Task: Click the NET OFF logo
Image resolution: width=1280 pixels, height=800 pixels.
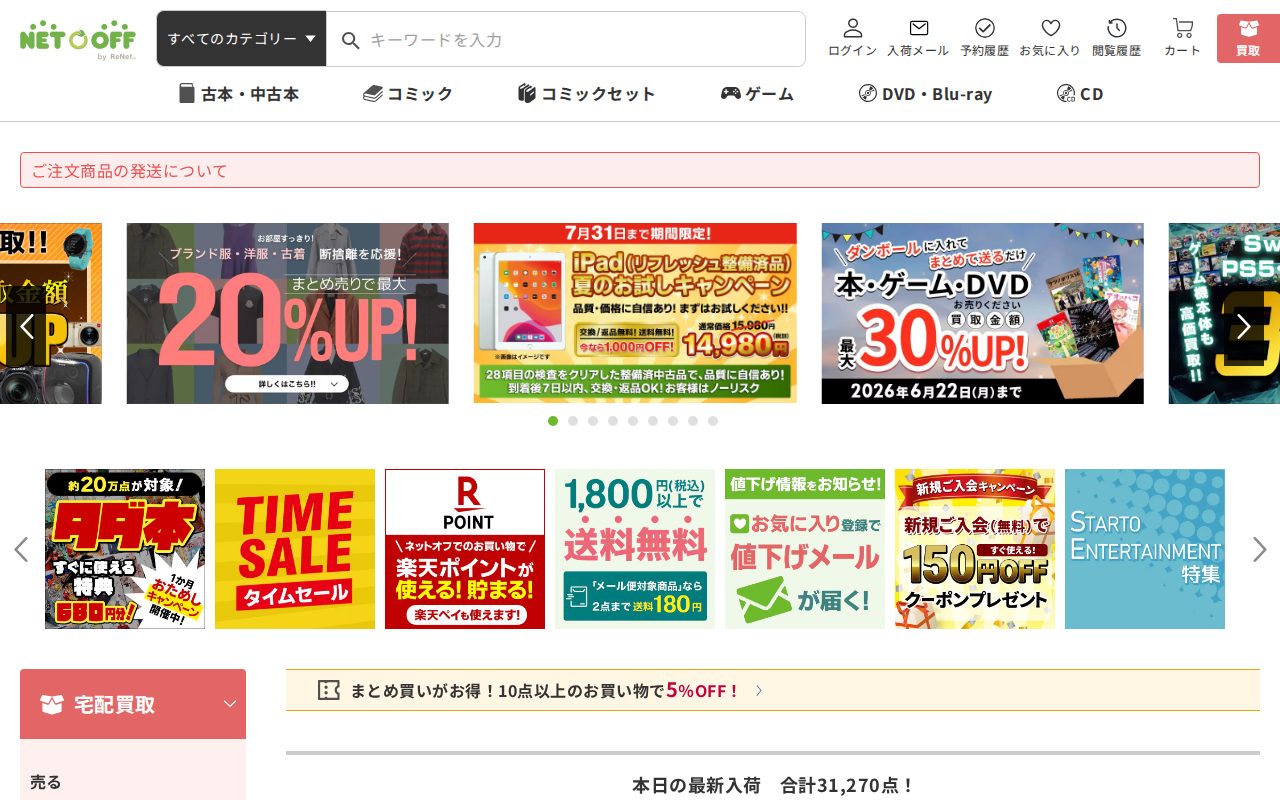Action: point(77,39)
